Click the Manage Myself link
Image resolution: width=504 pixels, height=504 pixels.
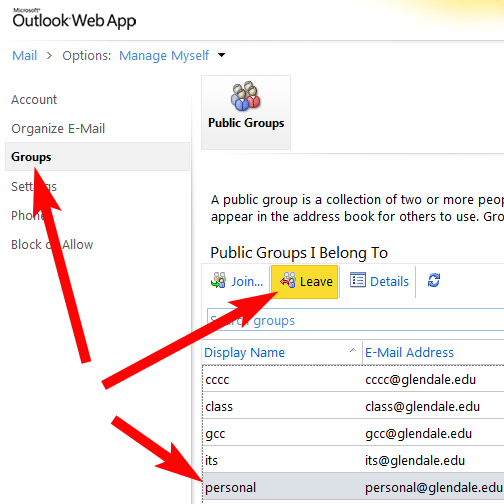[x=164, y=56]
